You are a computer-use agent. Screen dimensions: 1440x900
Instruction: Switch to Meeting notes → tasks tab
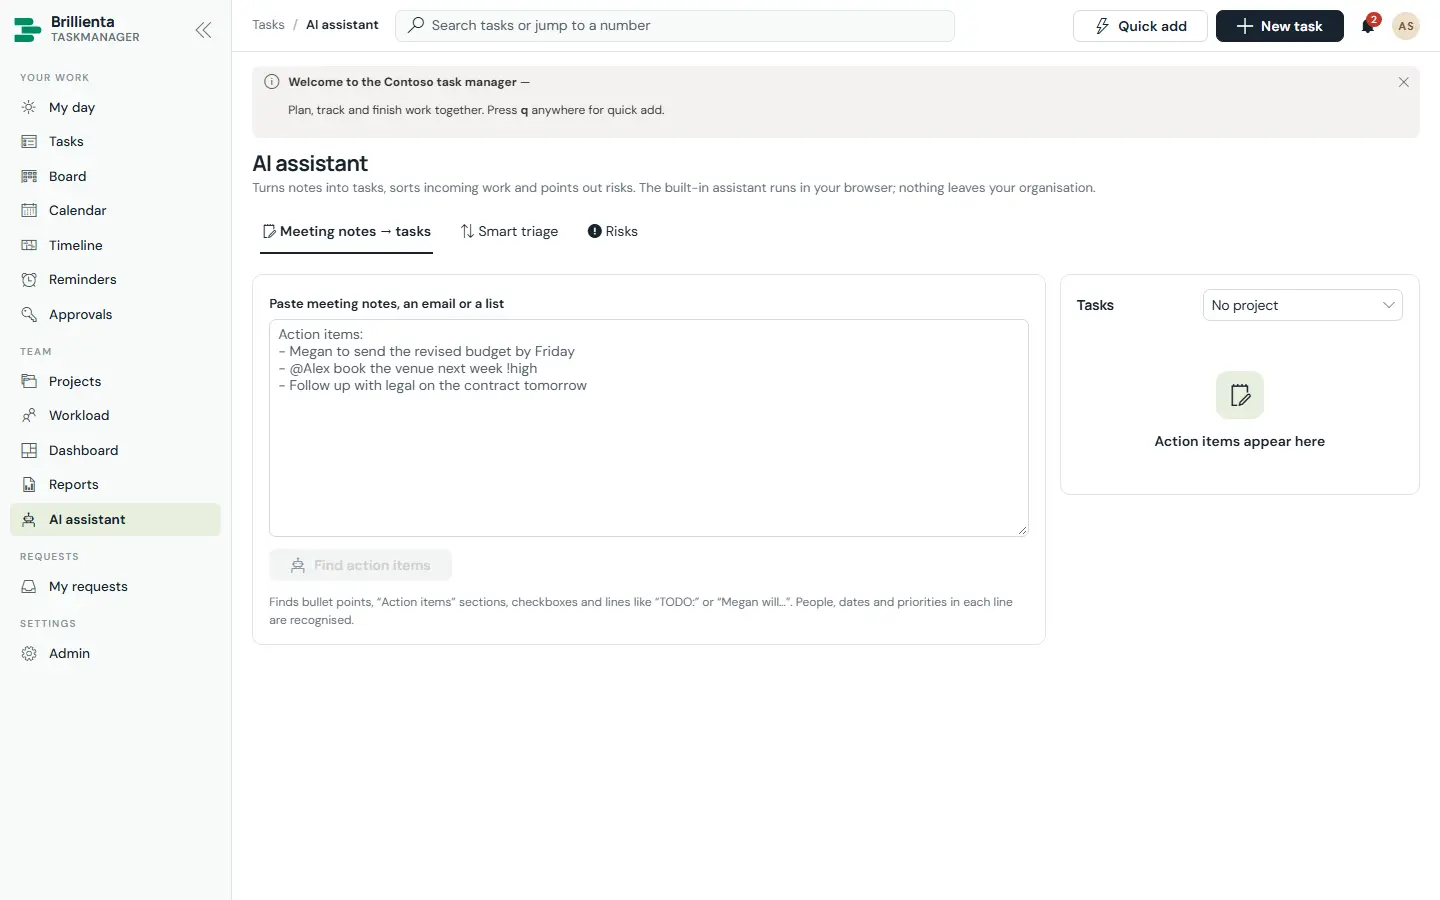pos(346,232)
